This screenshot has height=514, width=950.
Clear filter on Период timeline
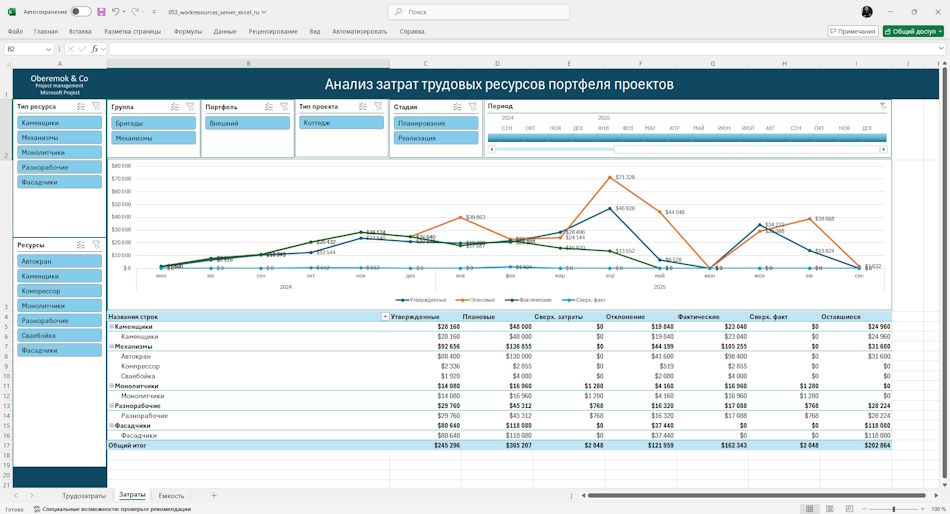[883, 106]
